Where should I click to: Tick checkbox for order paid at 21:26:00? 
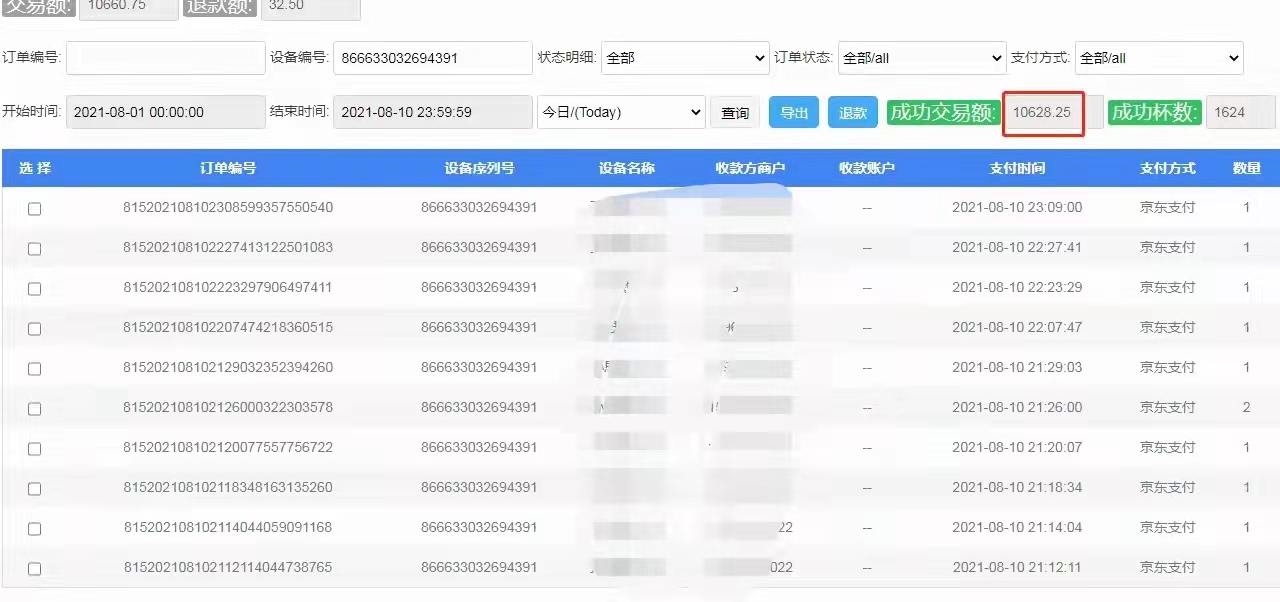[x=34, y=409]
